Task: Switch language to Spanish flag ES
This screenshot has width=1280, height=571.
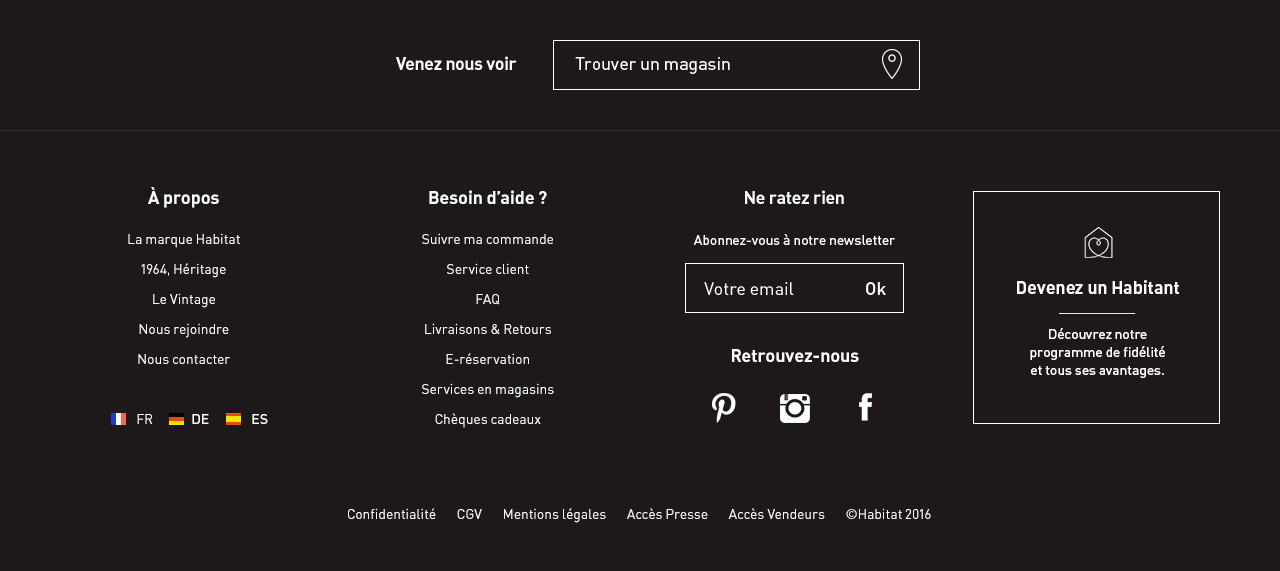Action: click(x=247, y=420)
